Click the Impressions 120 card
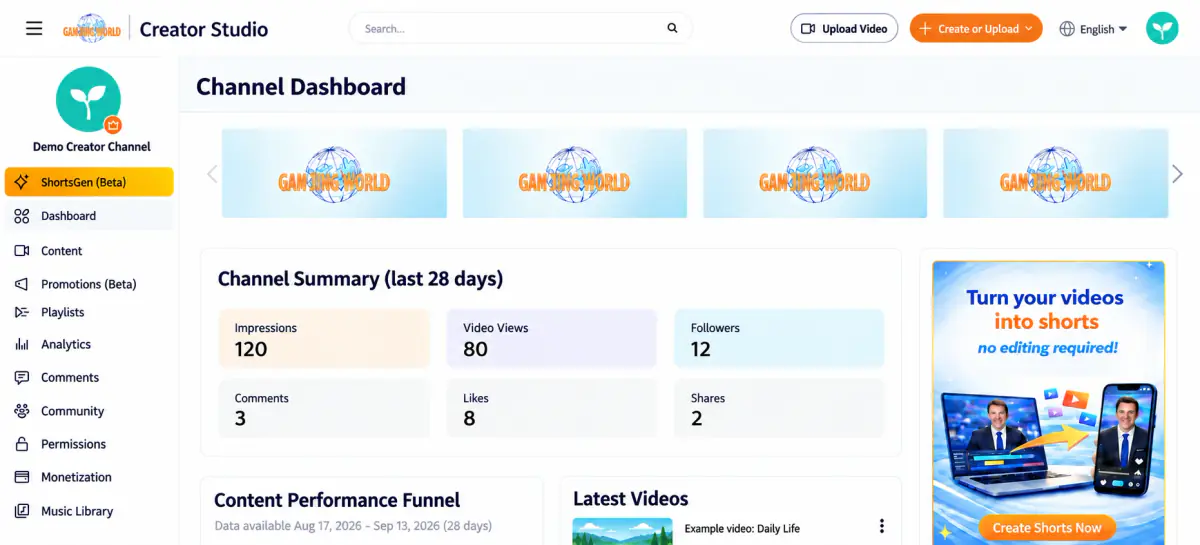The height and width of the screenshot is (545, 1200). pos(324,339)
